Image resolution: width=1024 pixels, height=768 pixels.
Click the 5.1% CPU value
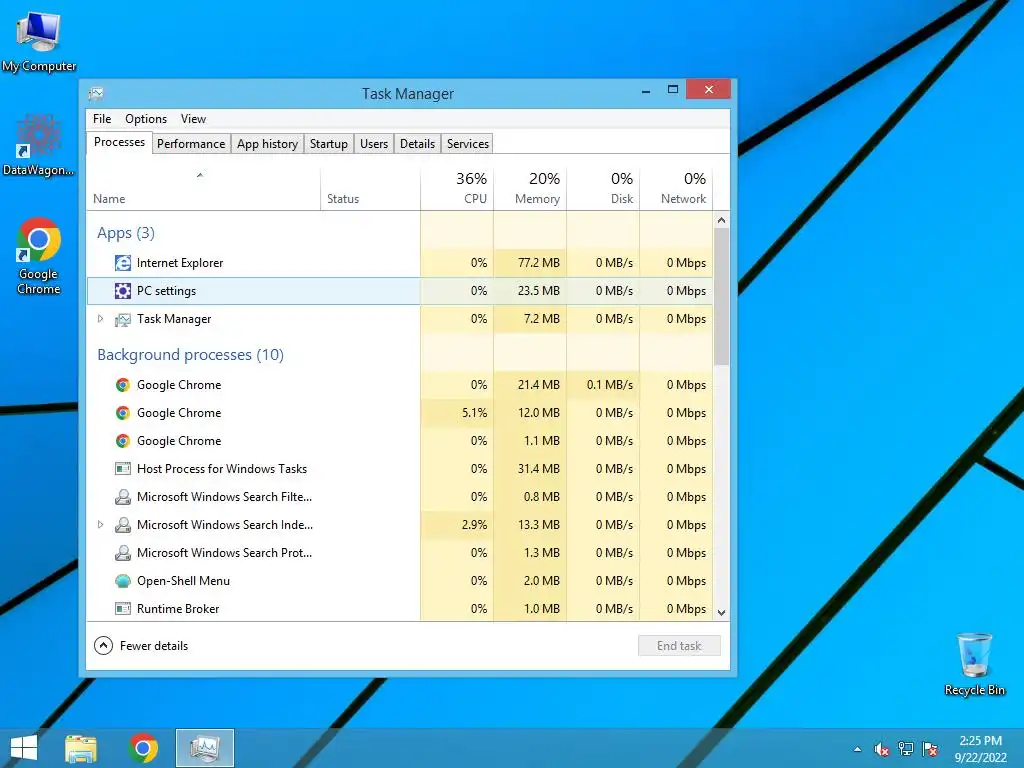point(475,413)
